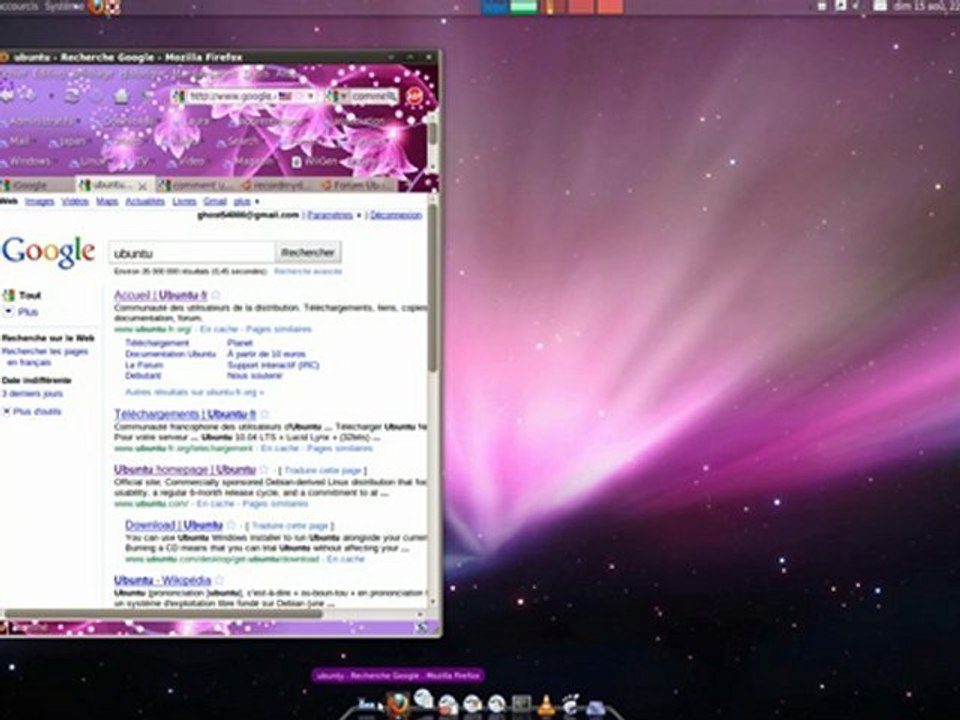Click the Firefox Home toolbar icon
The height and width of the screenshot is (720, 960).
[x=121, y=96]
